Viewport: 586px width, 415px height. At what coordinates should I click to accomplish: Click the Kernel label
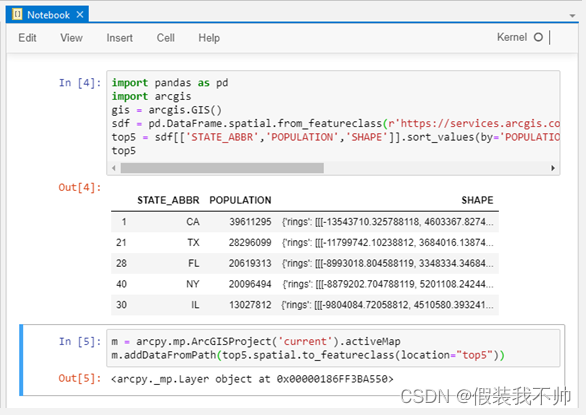pos(512,37)
